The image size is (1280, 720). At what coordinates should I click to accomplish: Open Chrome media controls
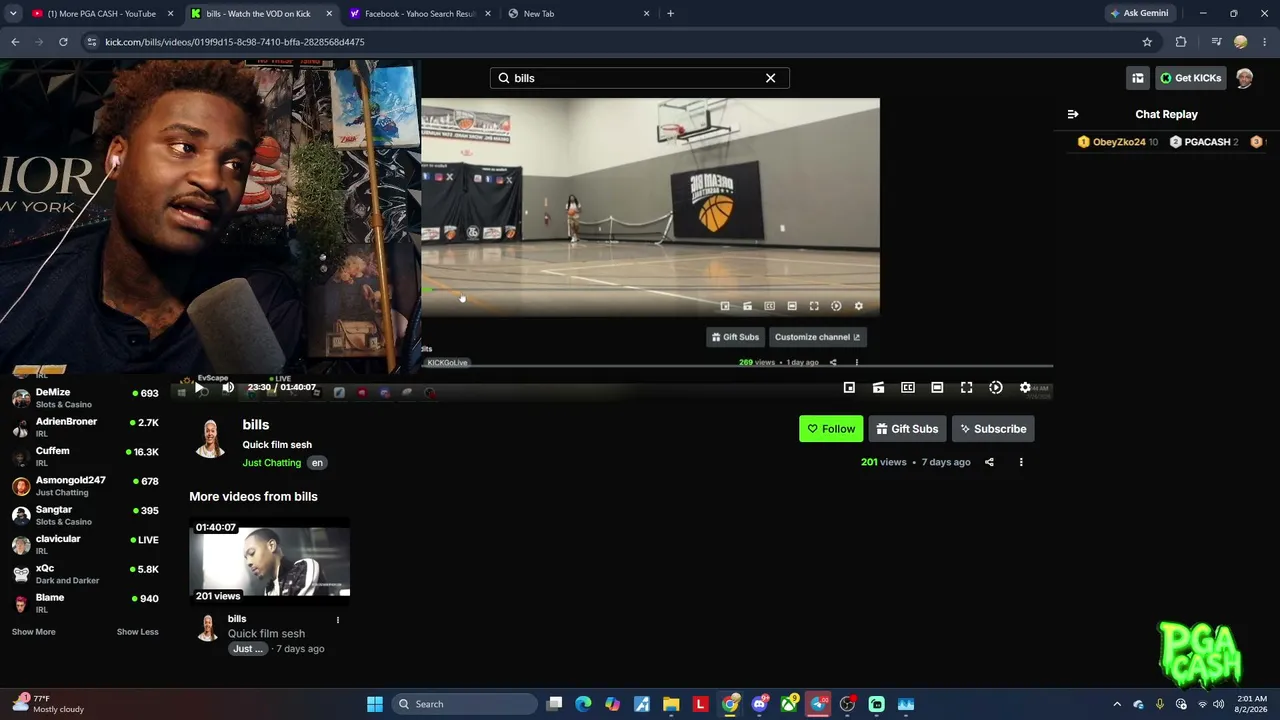1216,42
